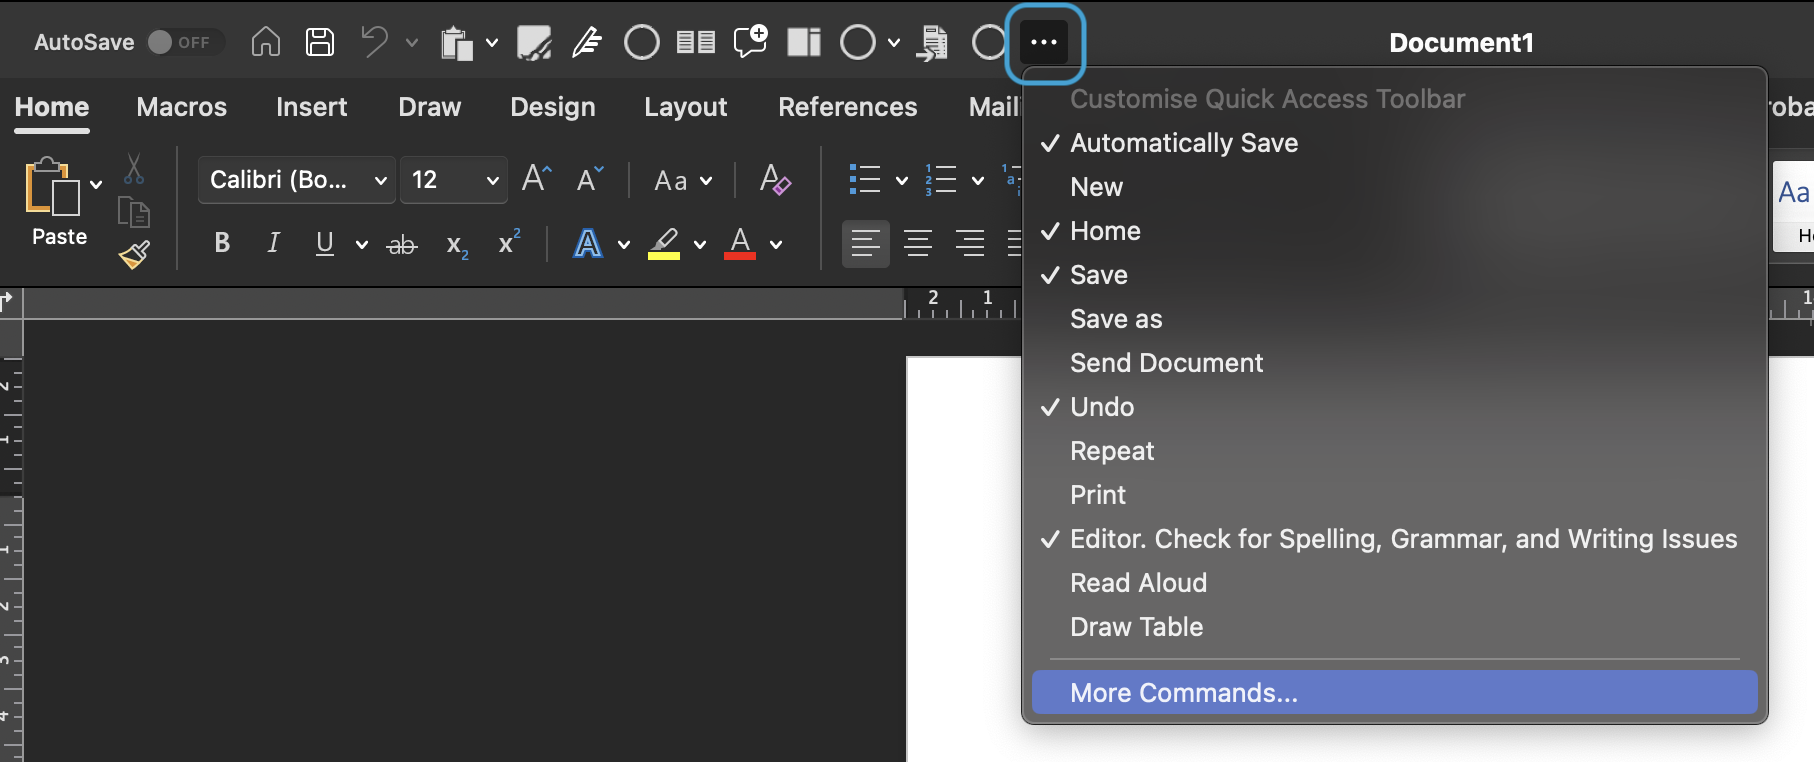Click the Bullets list icon

[865, 180]
